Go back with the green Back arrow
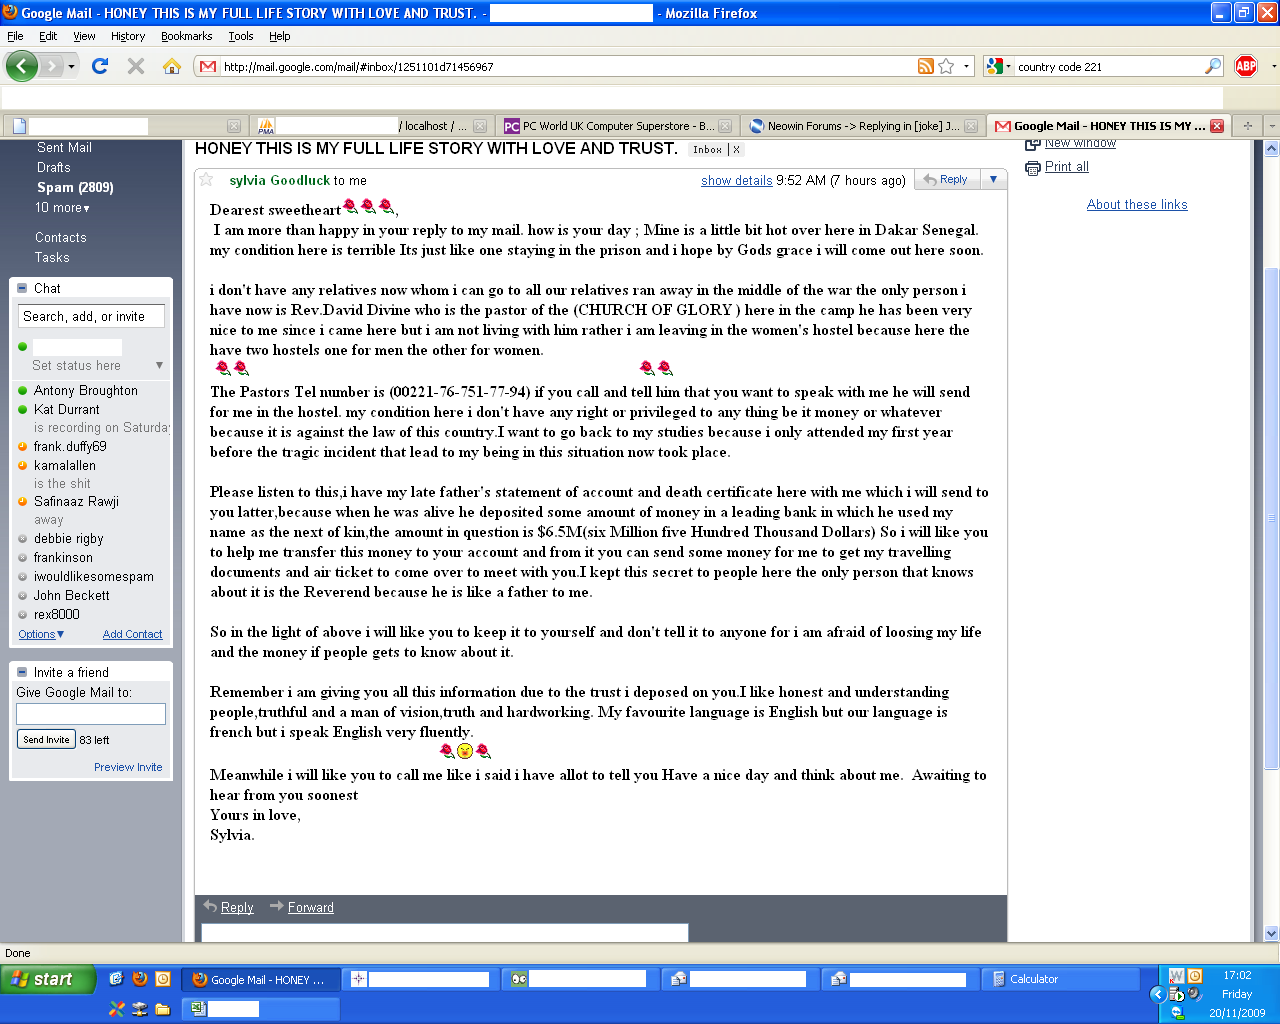The image size is (1280, 1024). pyautogui.click(x=21, y=66)
